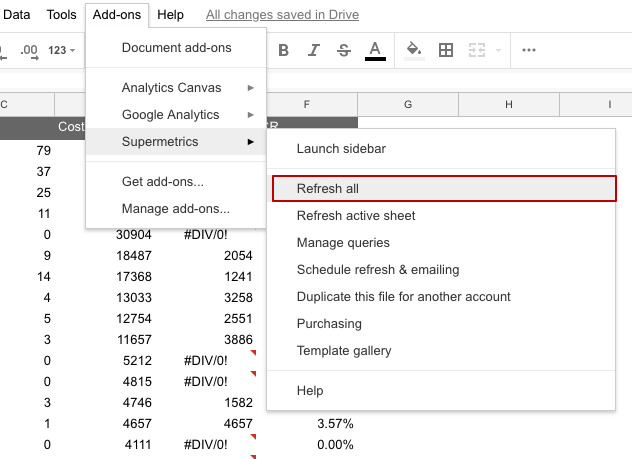The width and height of the screenshot is (632, 459).
Task: Click the All changes saved in Drive link
Action: (282, 15)
